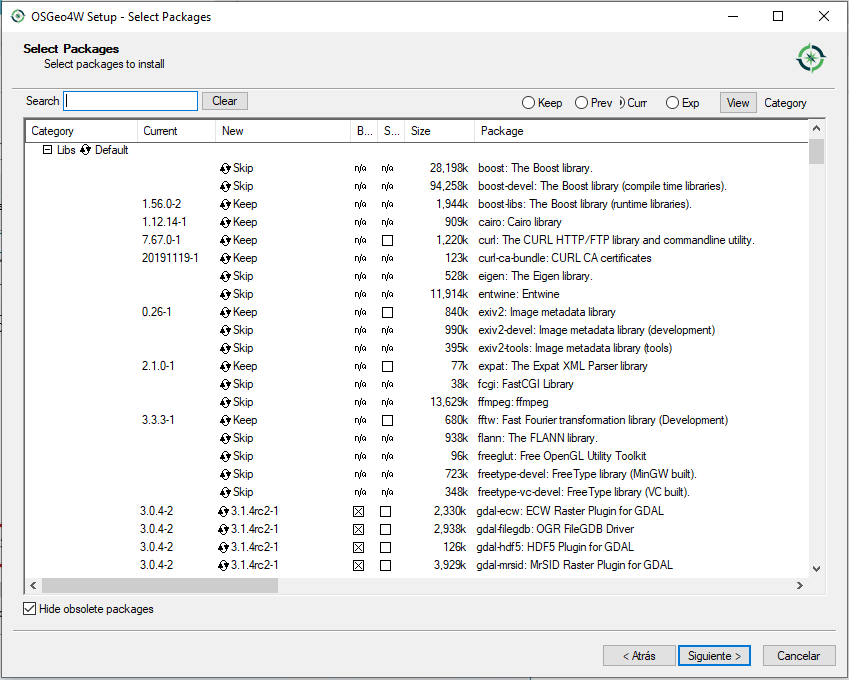Cycle the curl package install action
The width and height of the screenshot is (849, 680).
point(225,240)
